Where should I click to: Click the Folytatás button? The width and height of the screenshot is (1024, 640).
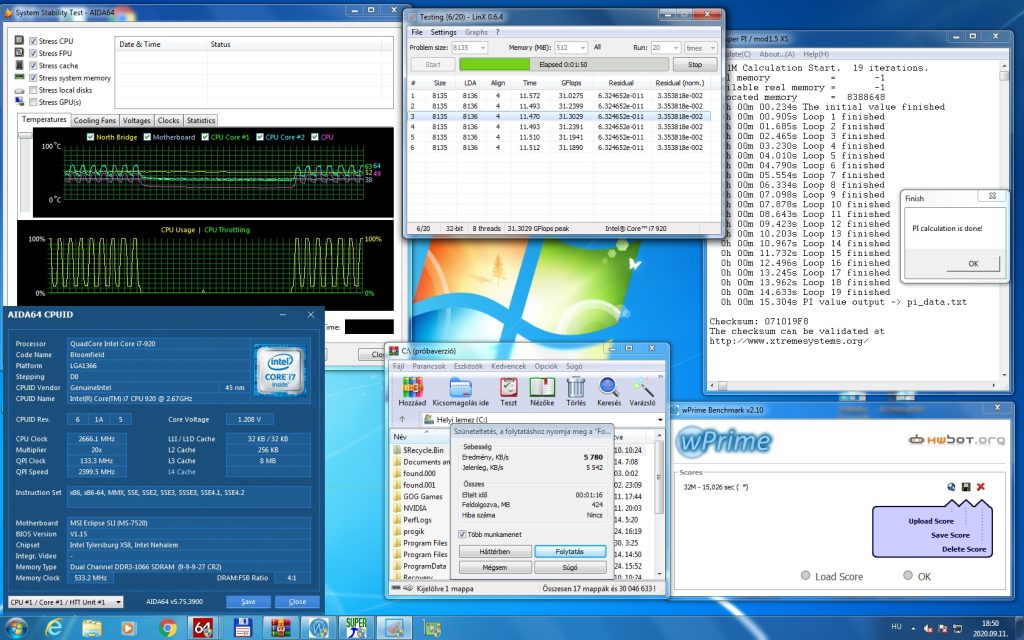[x=570, y=551]
